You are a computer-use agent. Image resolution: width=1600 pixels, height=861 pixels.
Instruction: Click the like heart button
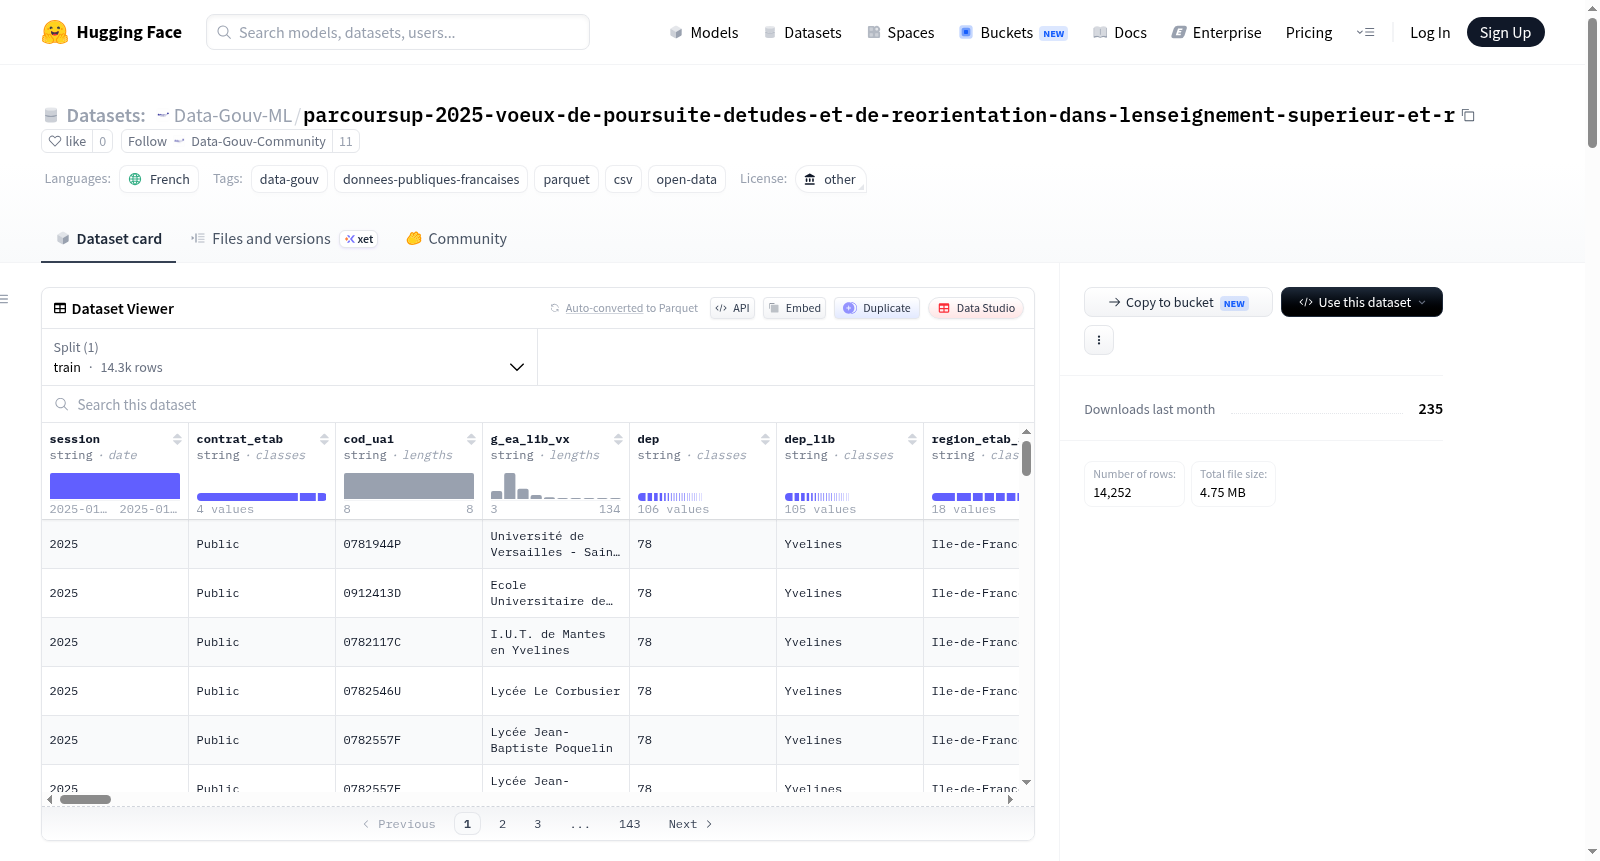click(x=67, y=141)
